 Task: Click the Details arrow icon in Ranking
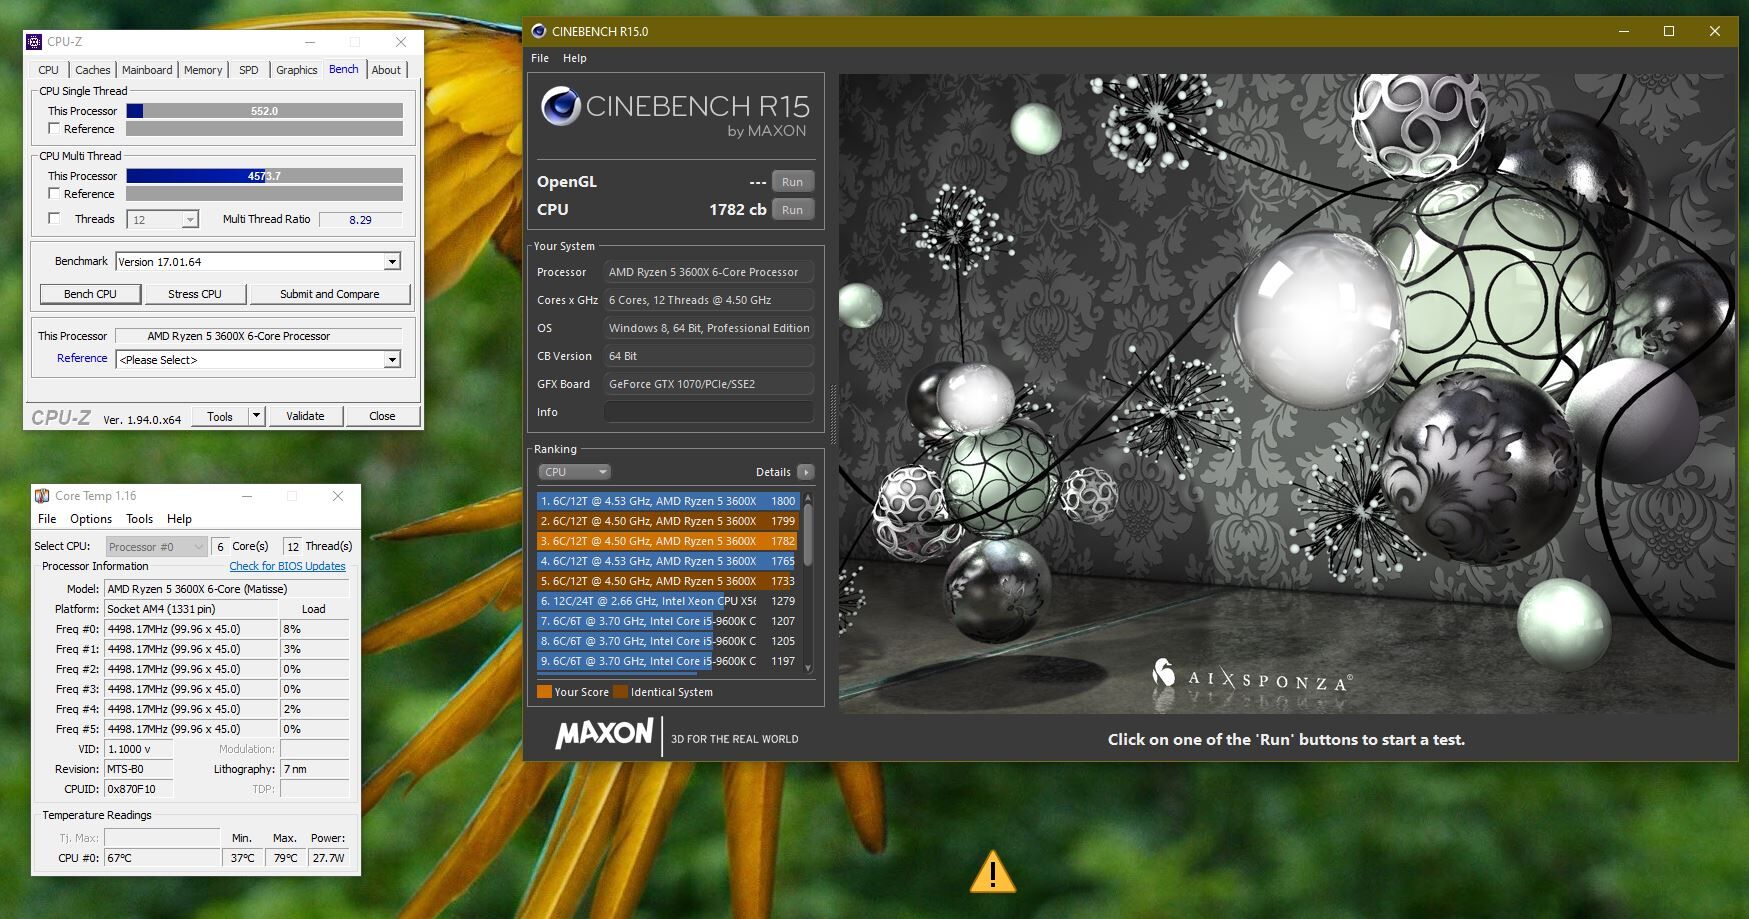806,472
